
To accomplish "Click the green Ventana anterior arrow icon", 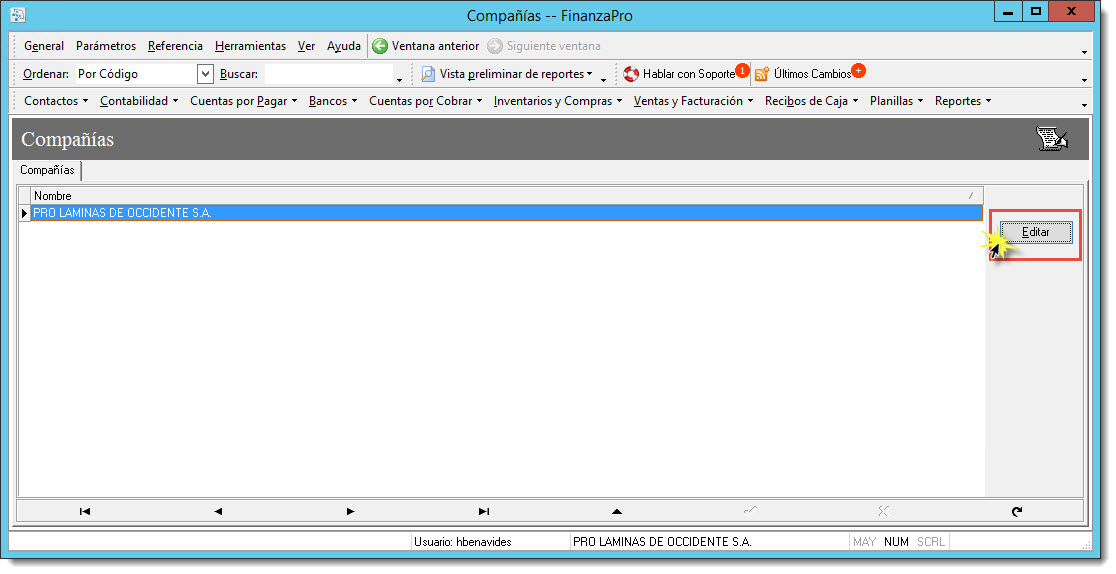I will 380,46.
